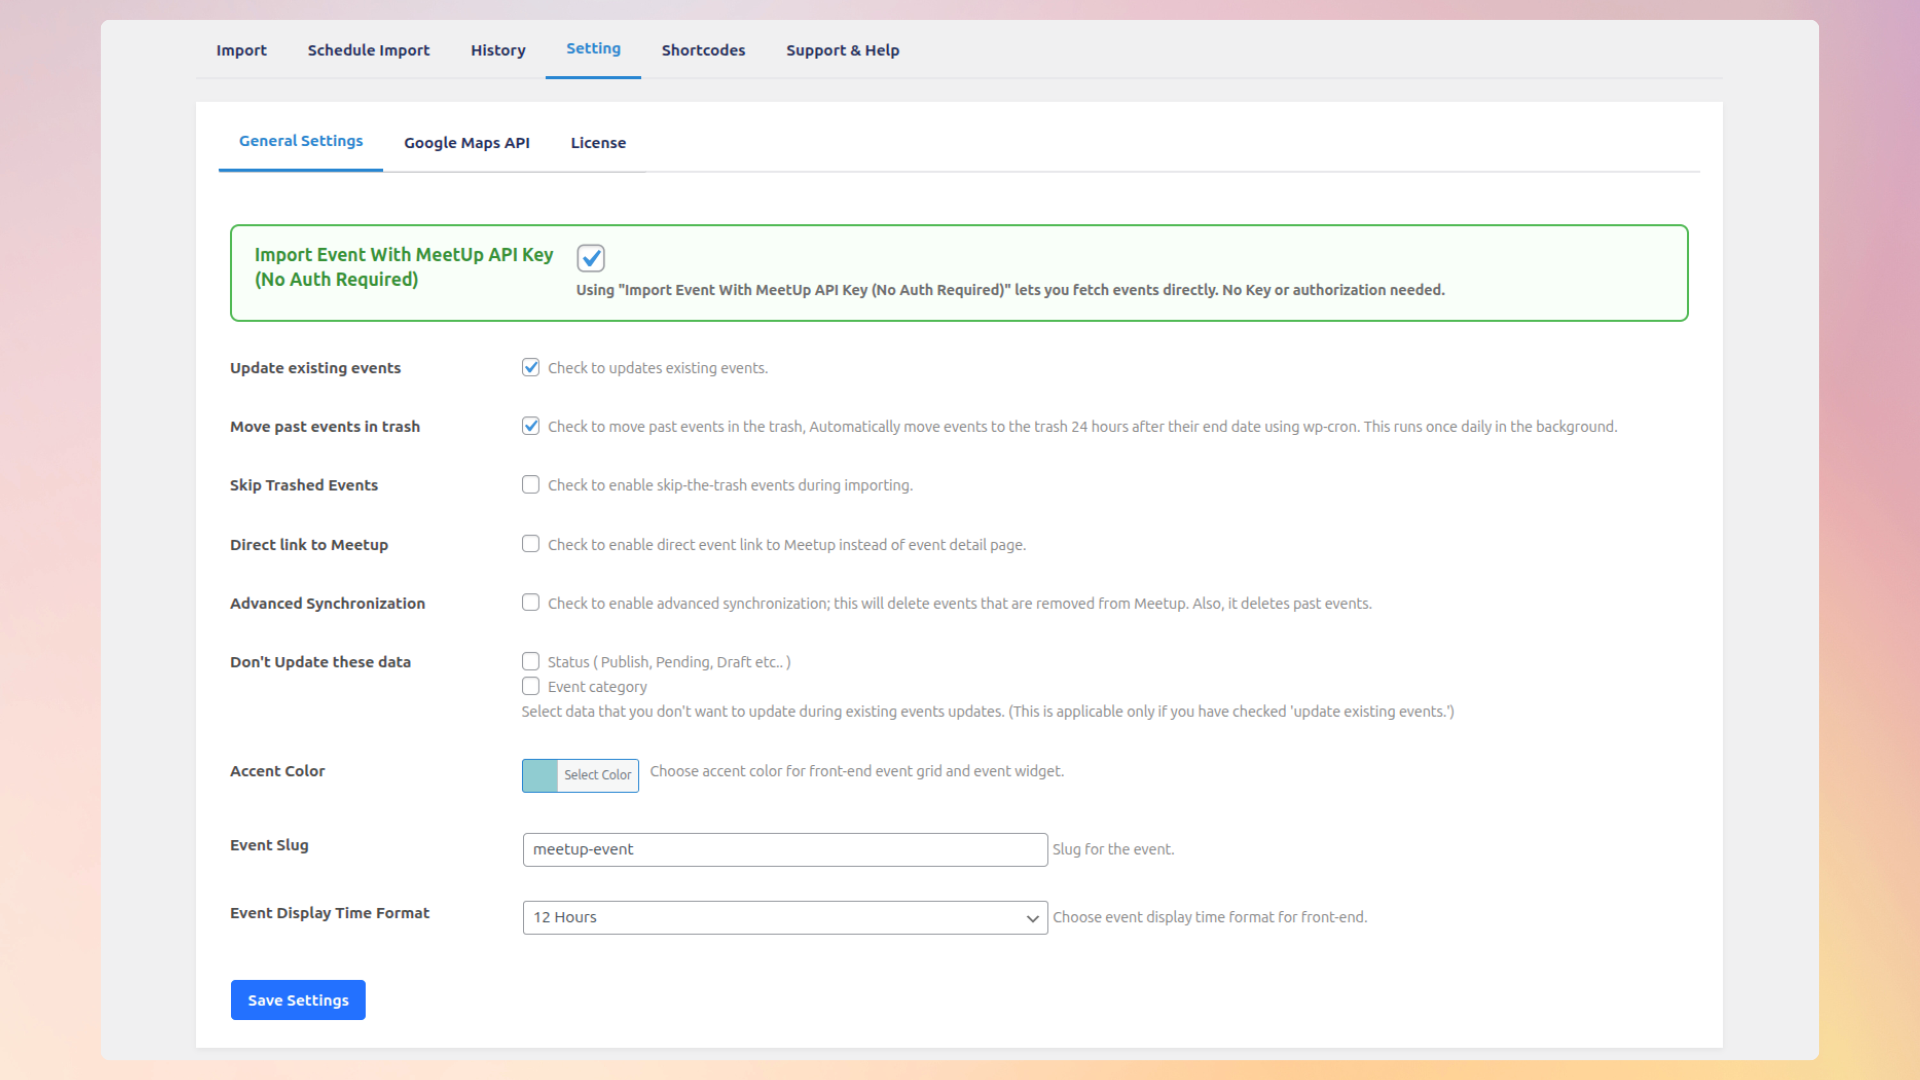Check Advanced Synchronization
The height and width of the screenshot is (1080, 1920).
click(531, 602)
